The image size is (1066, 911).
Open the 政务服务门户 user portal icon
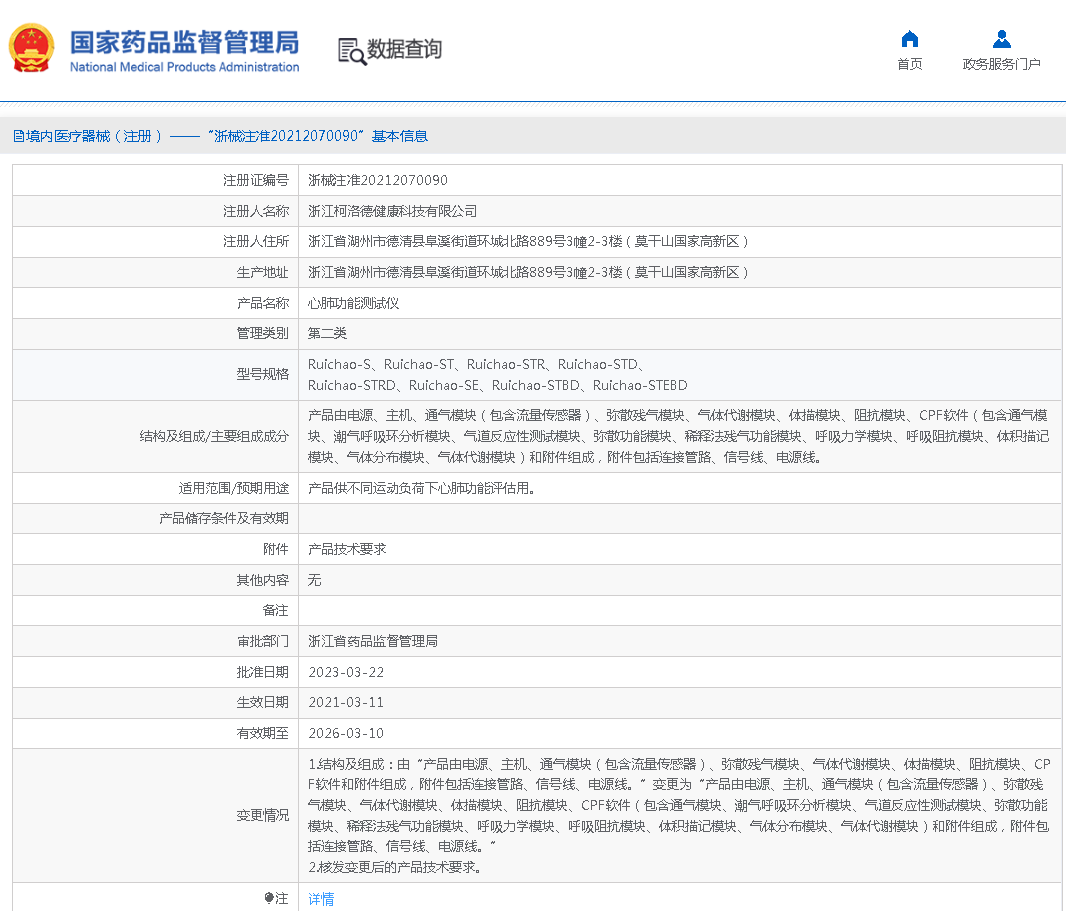click(1001, 39)
